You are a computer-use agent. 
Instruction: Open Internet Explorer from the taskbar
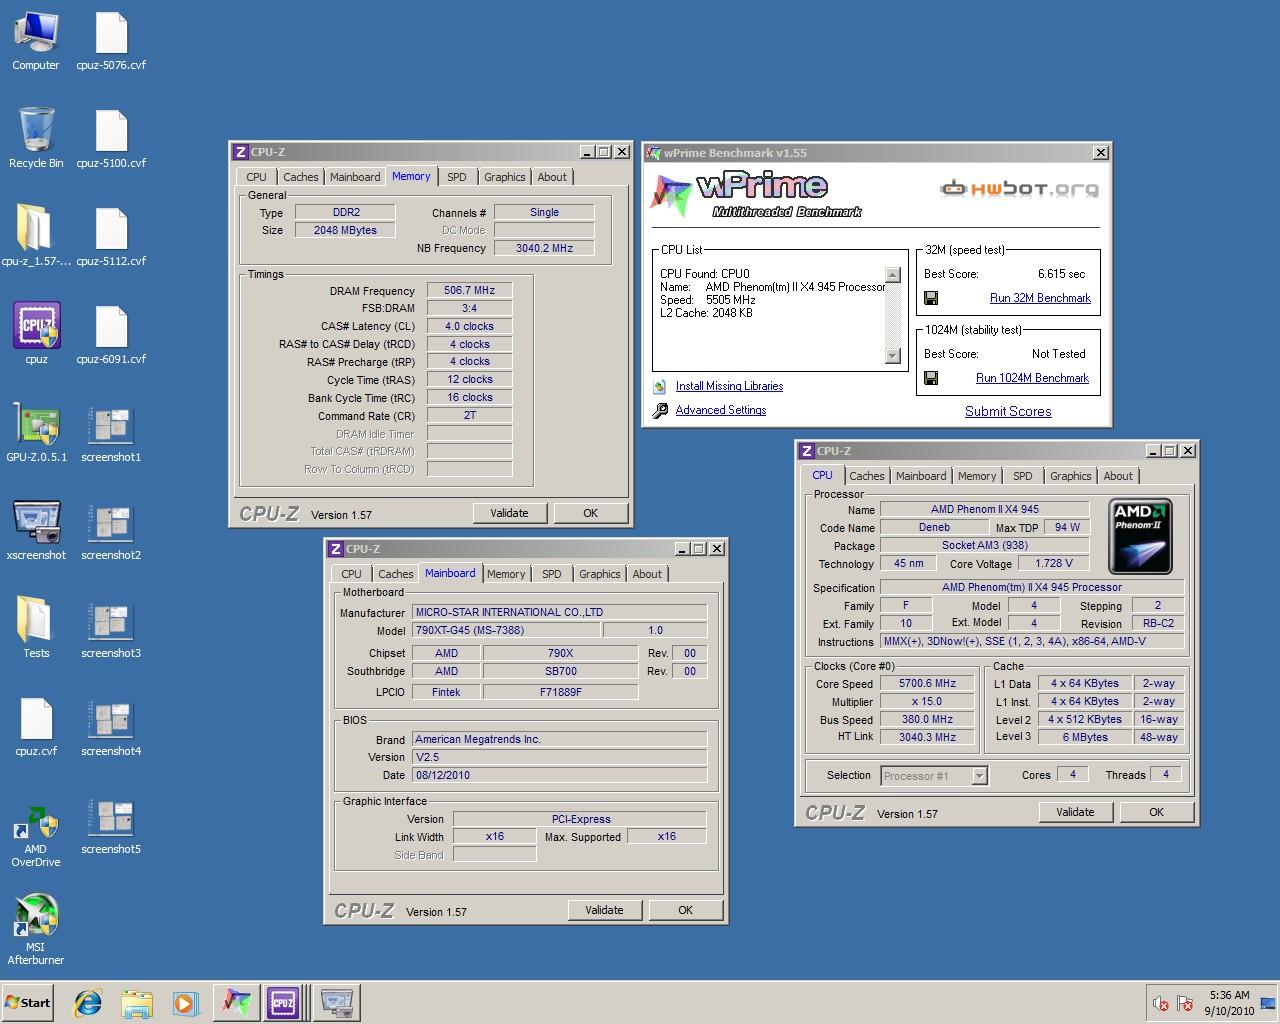tap(89, 1002)
